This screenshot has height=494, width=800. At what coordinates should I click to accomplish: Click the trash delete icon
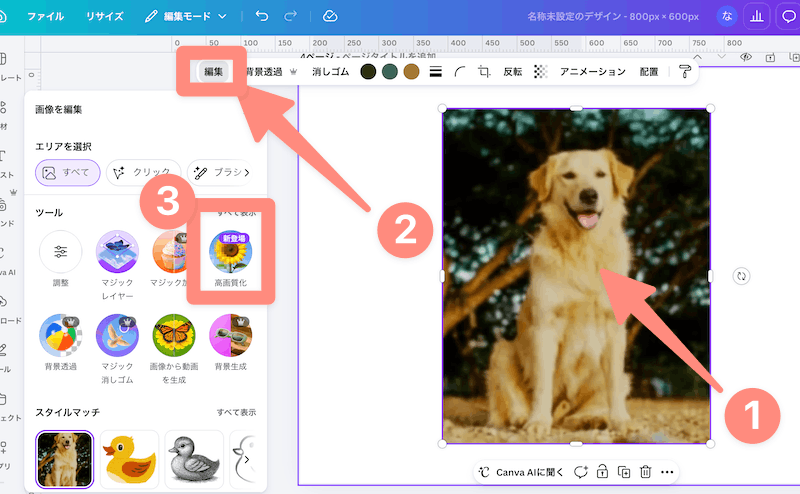point(645,472)
